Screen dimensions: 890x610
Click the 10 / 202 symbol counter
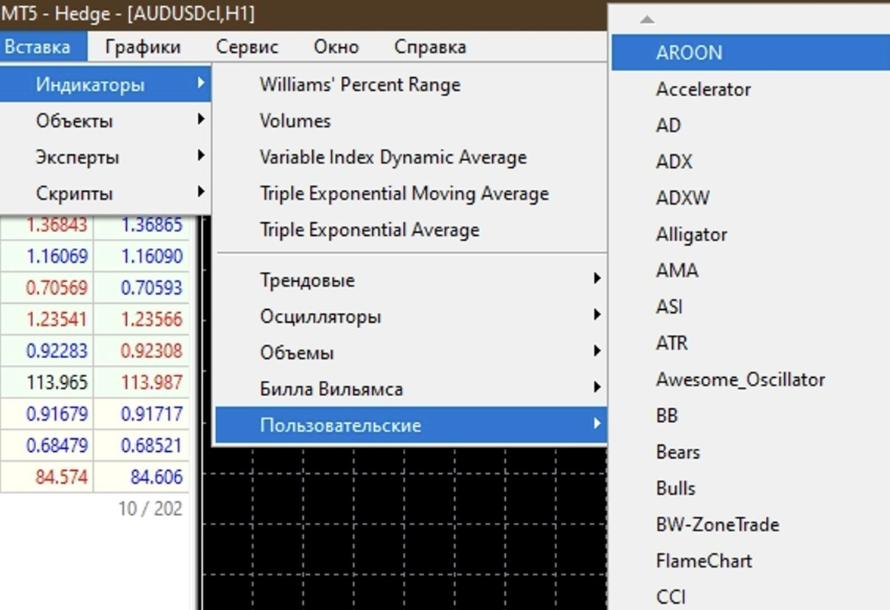(x=150, y=508)
